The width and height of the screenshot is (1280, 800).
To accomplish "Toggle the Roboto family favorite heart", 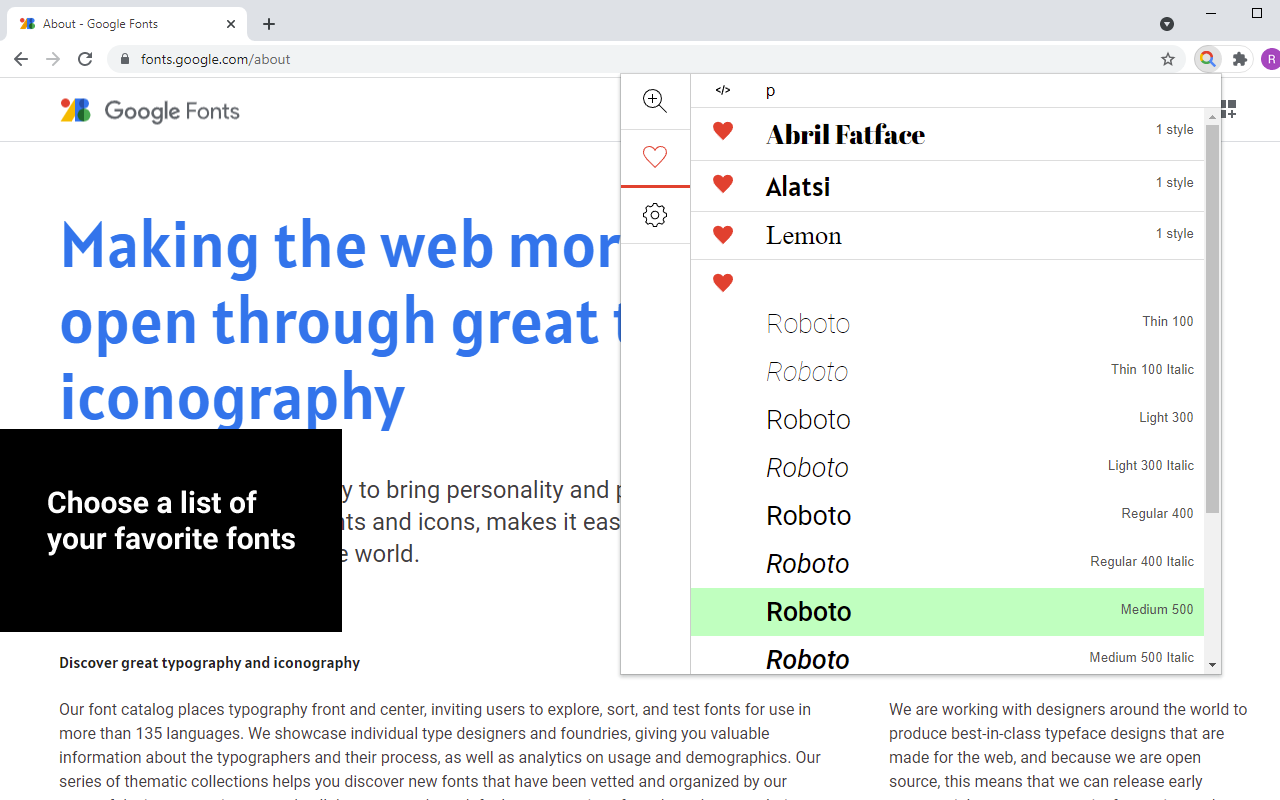I will click(x=723, y=283).
